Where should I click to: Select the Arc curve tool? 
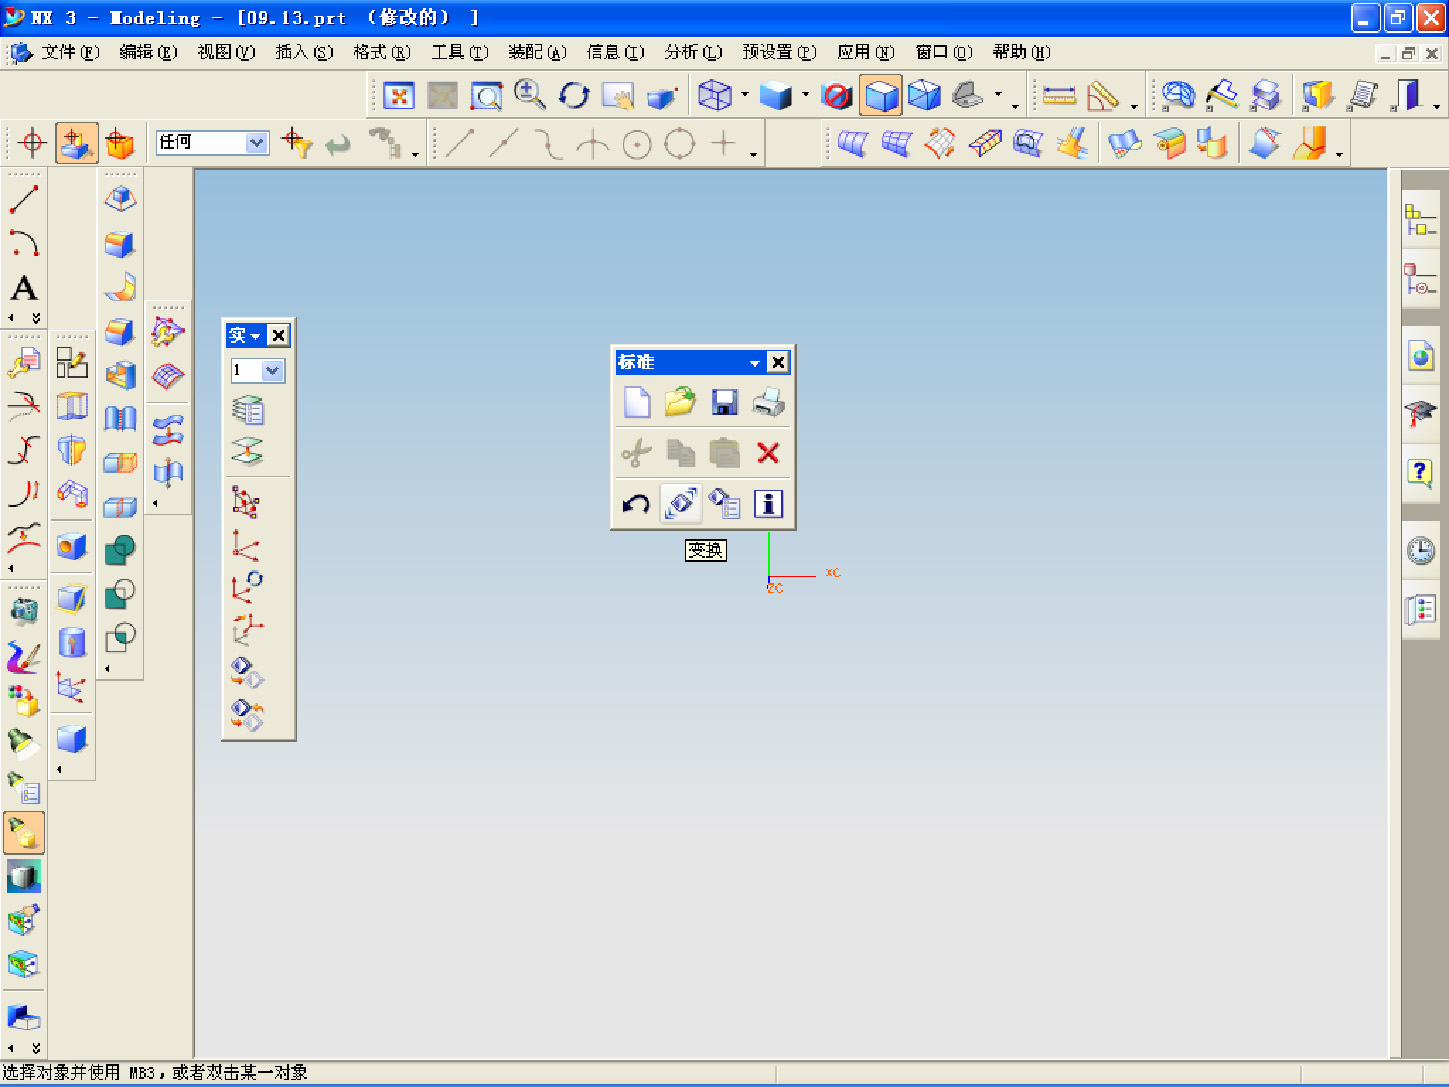click(24, 243)
